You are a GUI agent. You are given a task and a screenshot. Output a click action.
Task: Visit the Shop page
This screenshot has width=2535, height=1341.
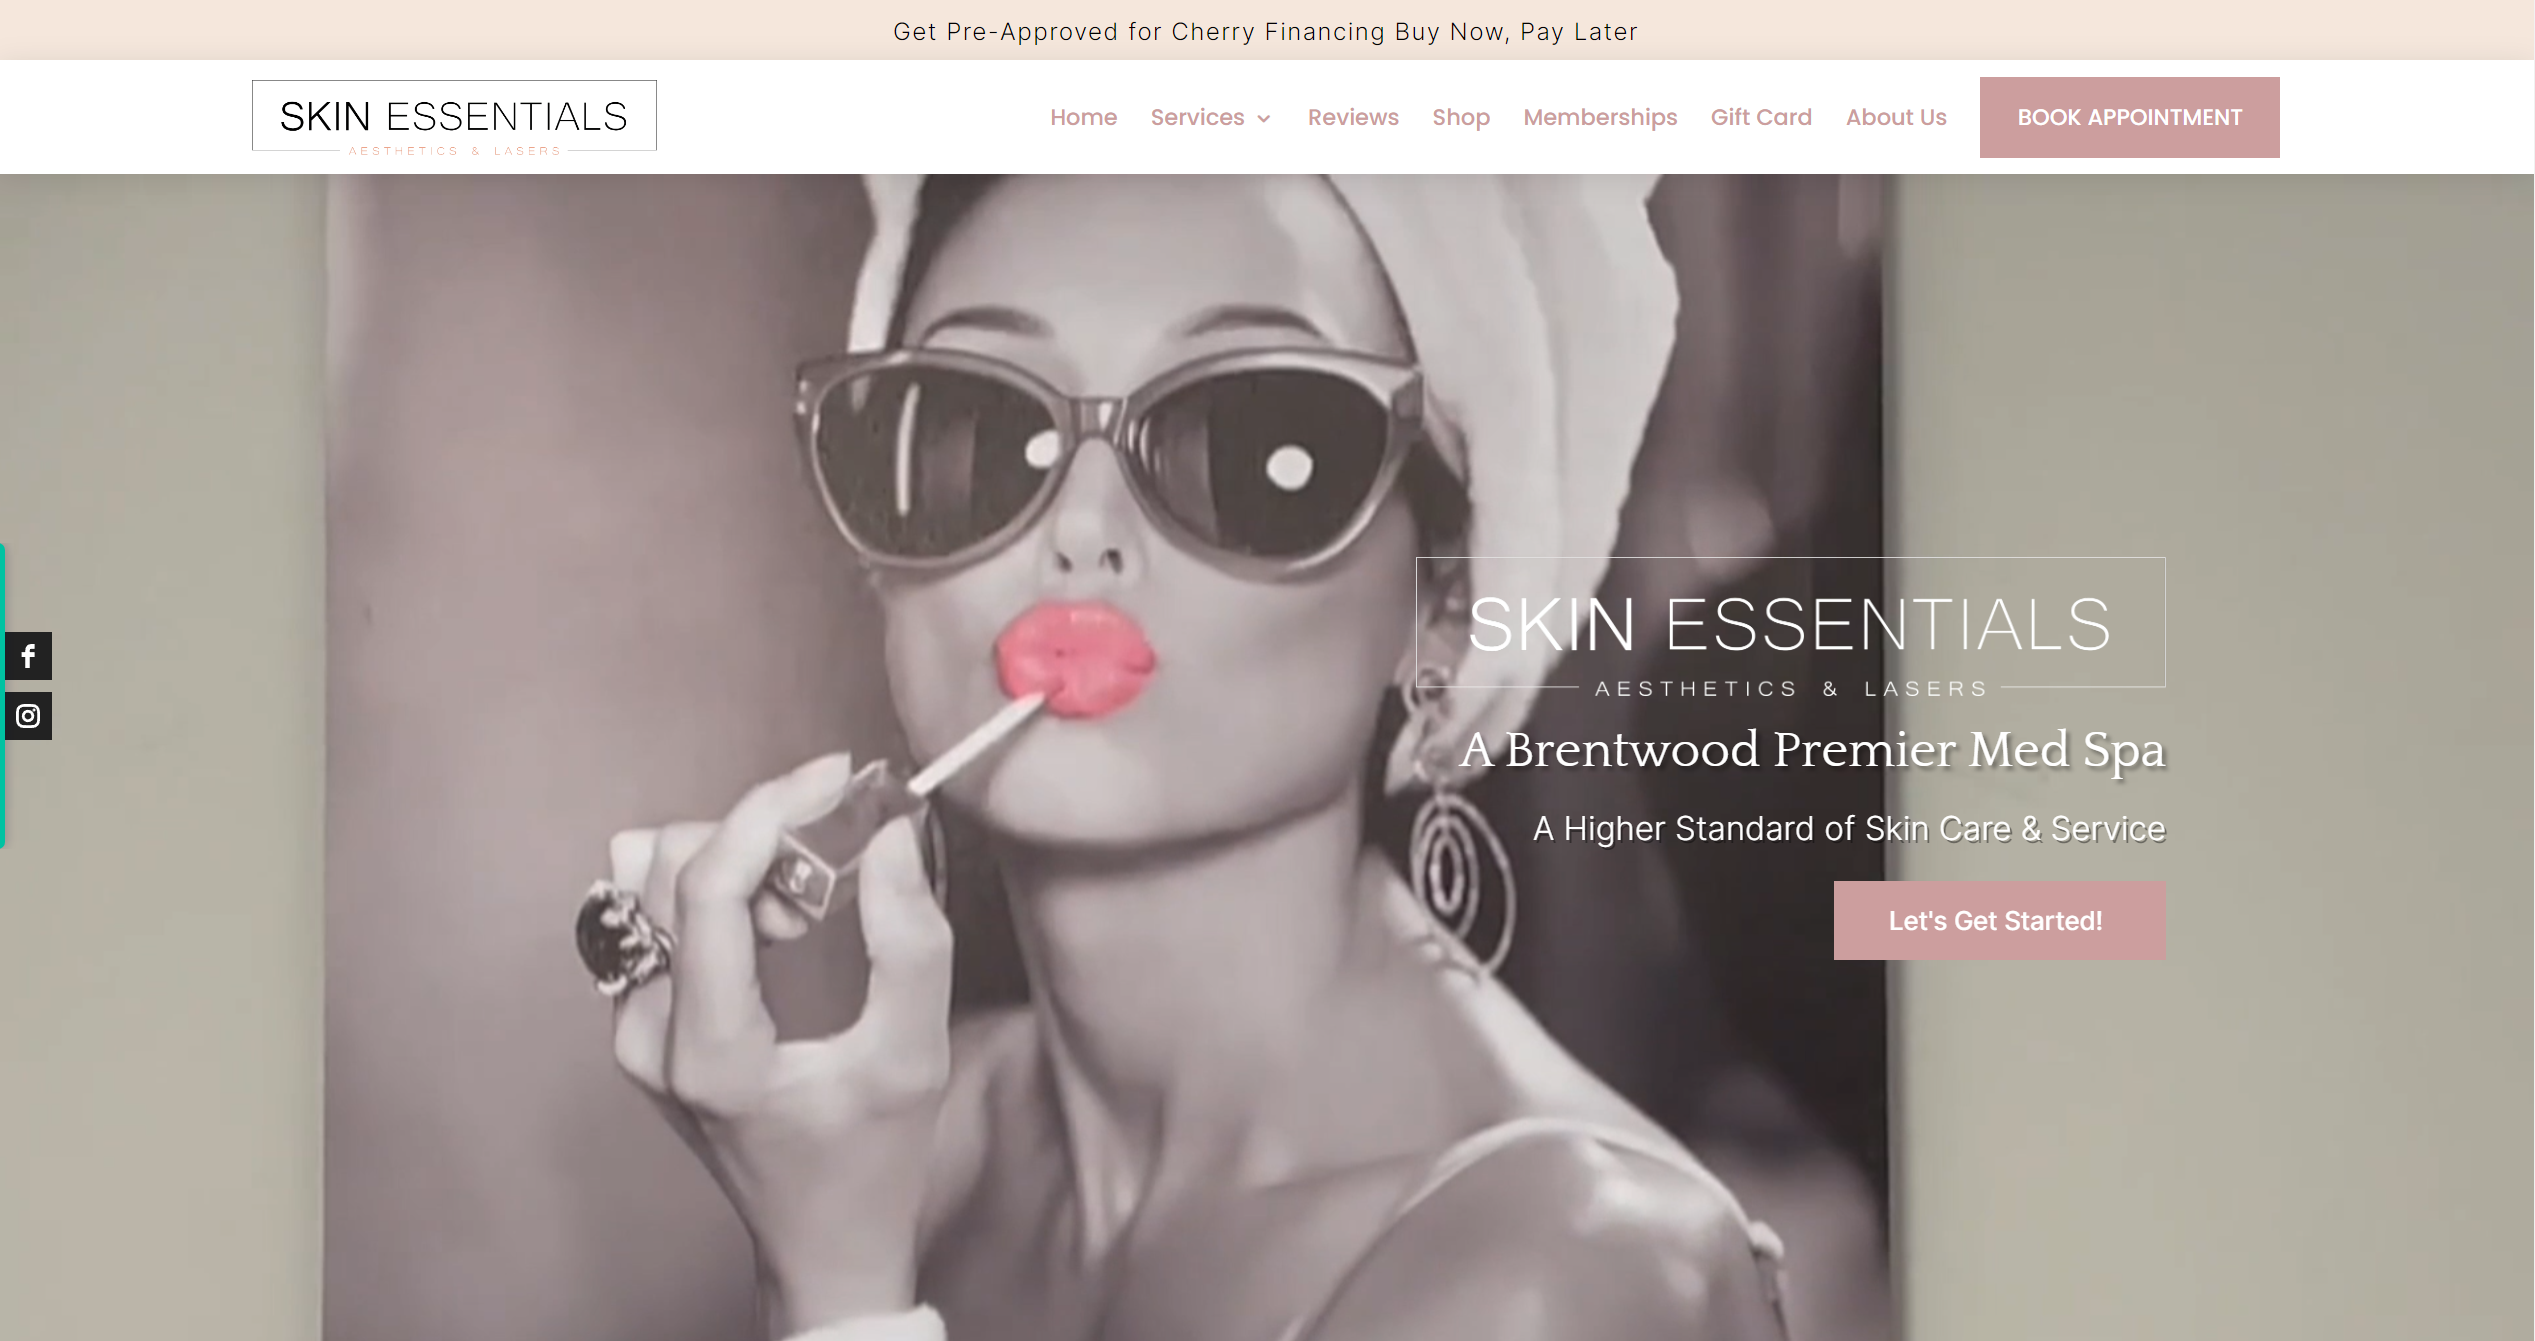1460,117
